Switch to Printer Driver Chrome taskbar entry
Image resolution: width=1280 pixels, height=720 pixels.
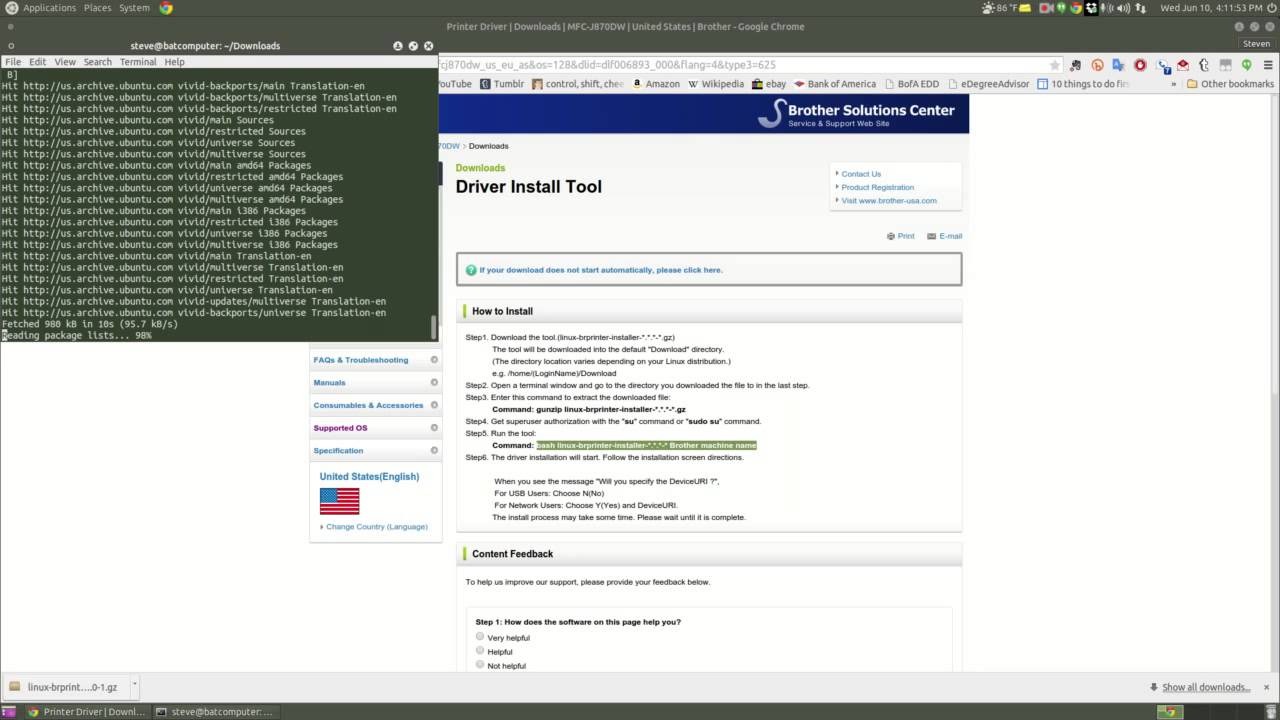pyautogui.click(x=87, y=711)
